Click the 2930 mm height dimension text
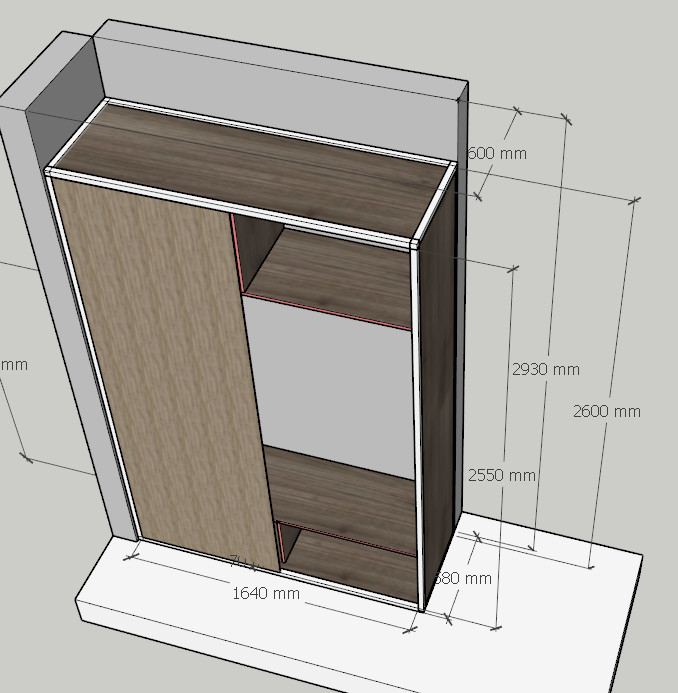Image resolution: width=678 pixels, height=693 pixels. coord(545,369)
